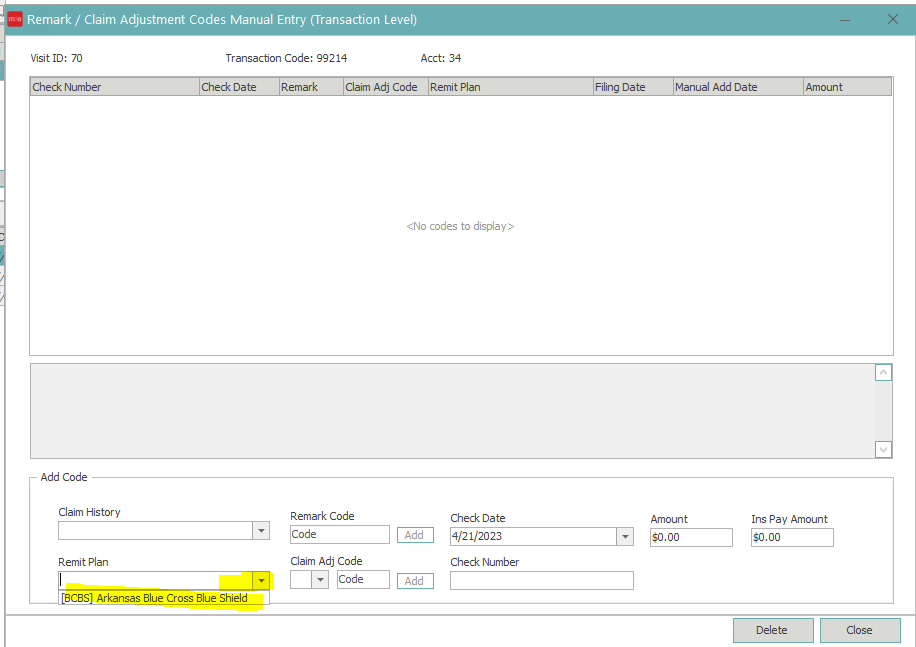Viewport: 916px width, 647px height.
Task: Click the application icon in the title bar
Action: (x=15, y=19)
